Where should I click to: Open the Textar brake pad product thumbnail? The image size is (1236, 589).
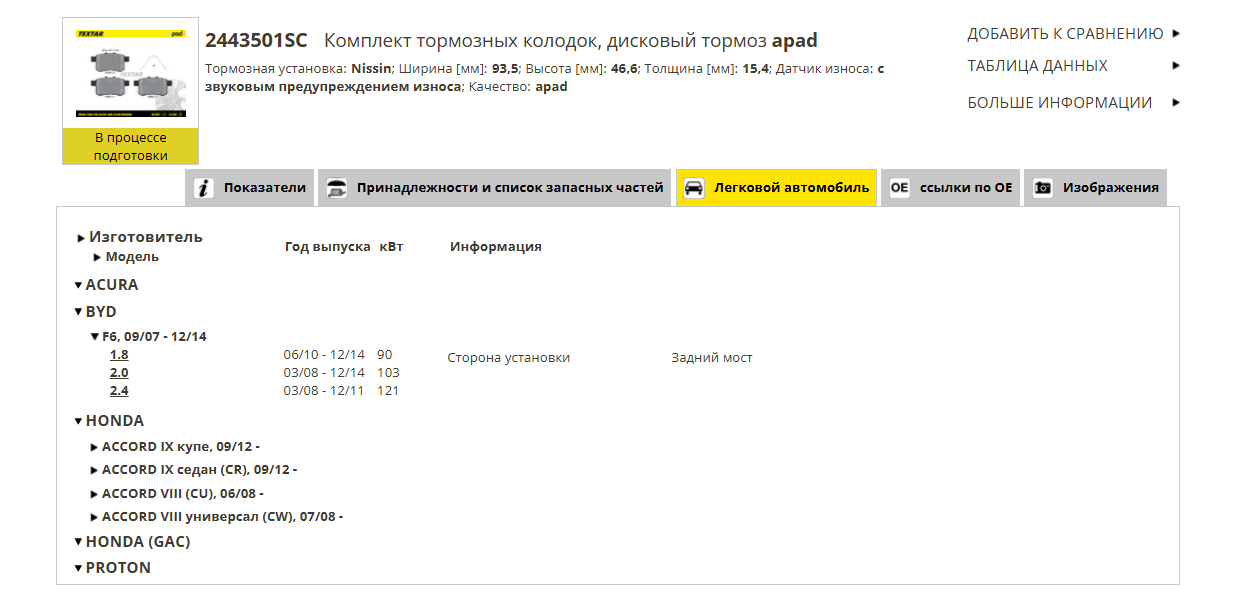(x=130, y=73)
